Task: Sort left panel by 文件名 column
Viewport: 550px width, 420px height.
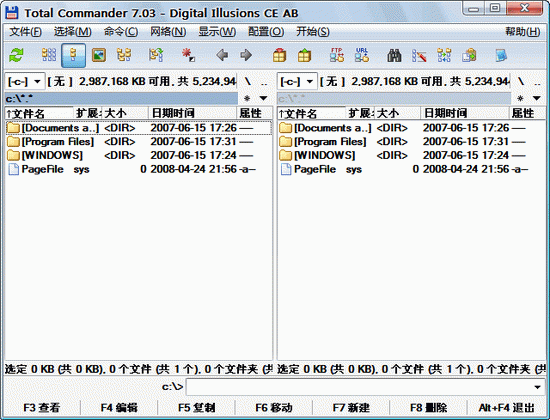Action: coord(39,113)
